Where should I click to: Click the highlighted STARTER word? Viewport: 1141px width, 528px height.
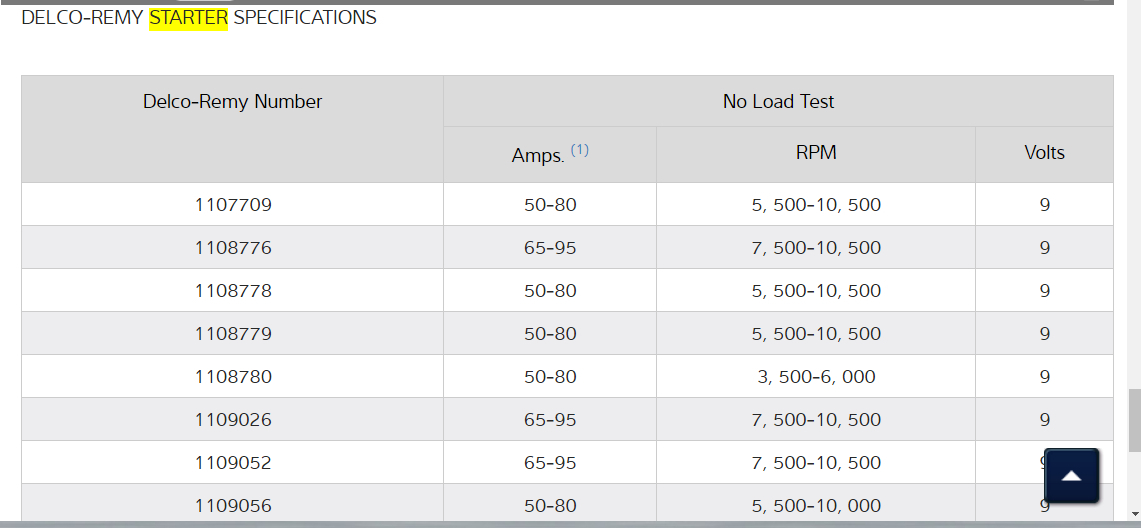pos(188,18)
